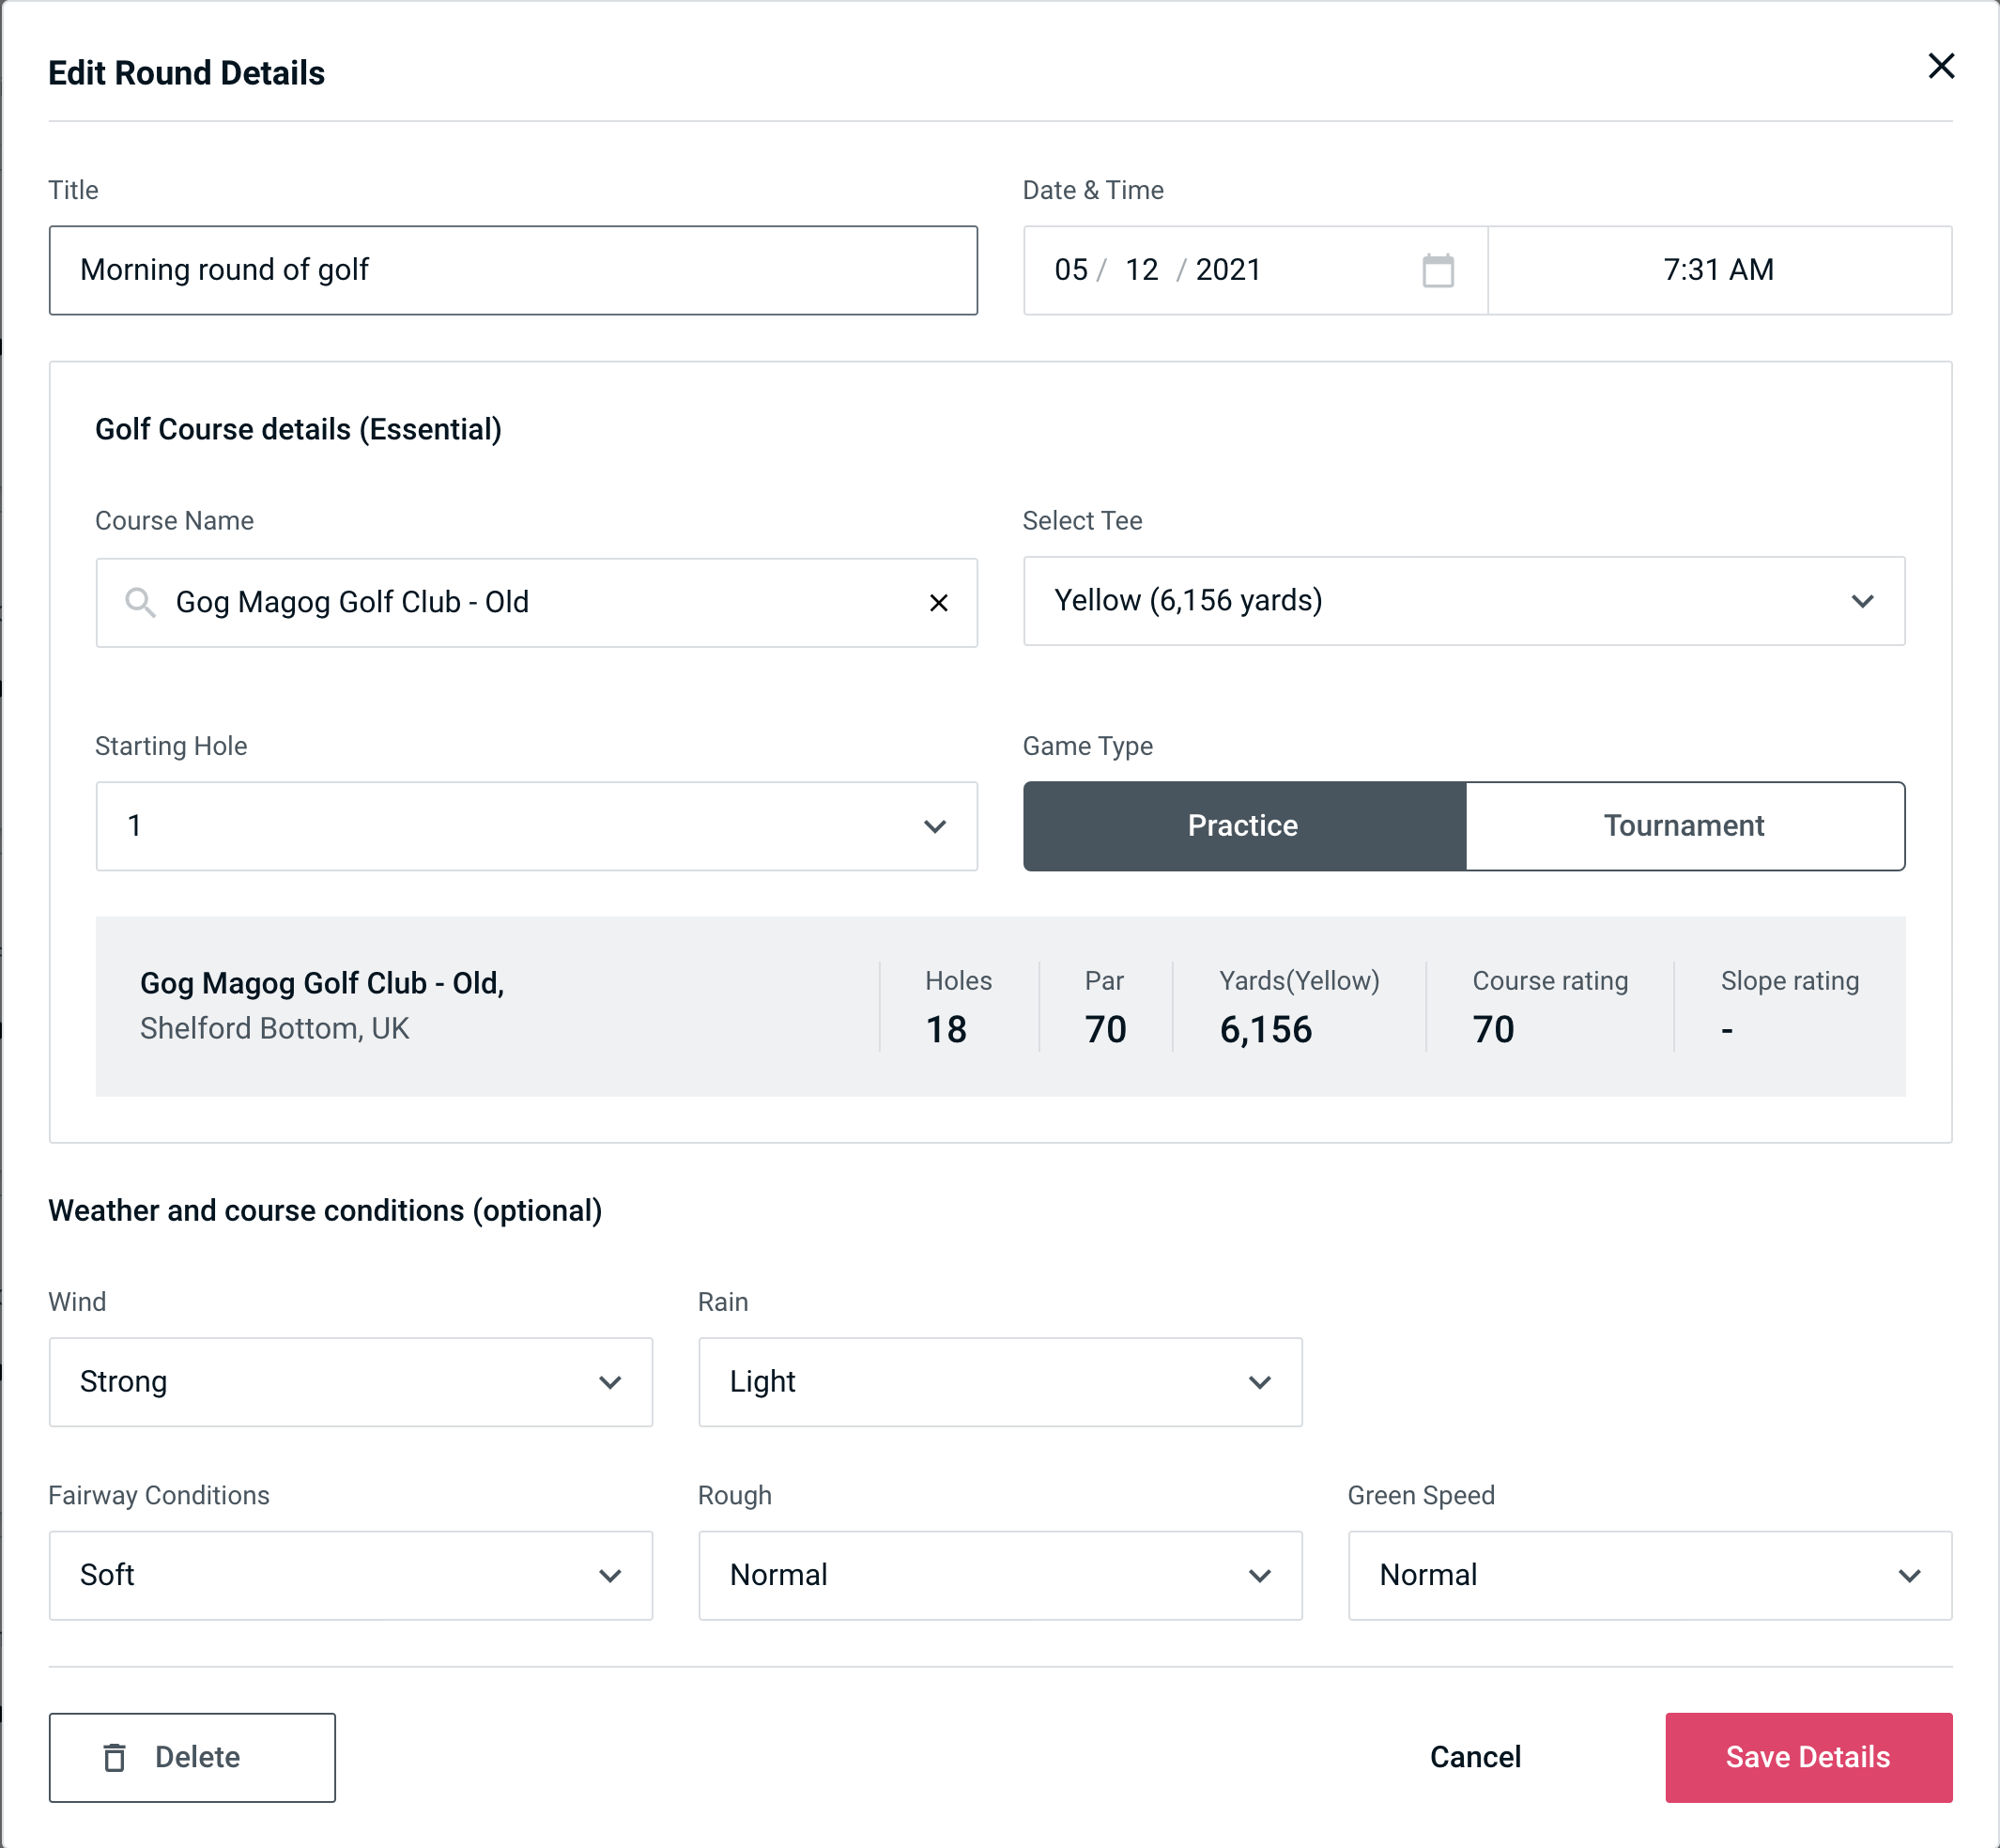
Task: Click the calendar icon next to date
Action: pyautogui.click(x=1439, y=270)
